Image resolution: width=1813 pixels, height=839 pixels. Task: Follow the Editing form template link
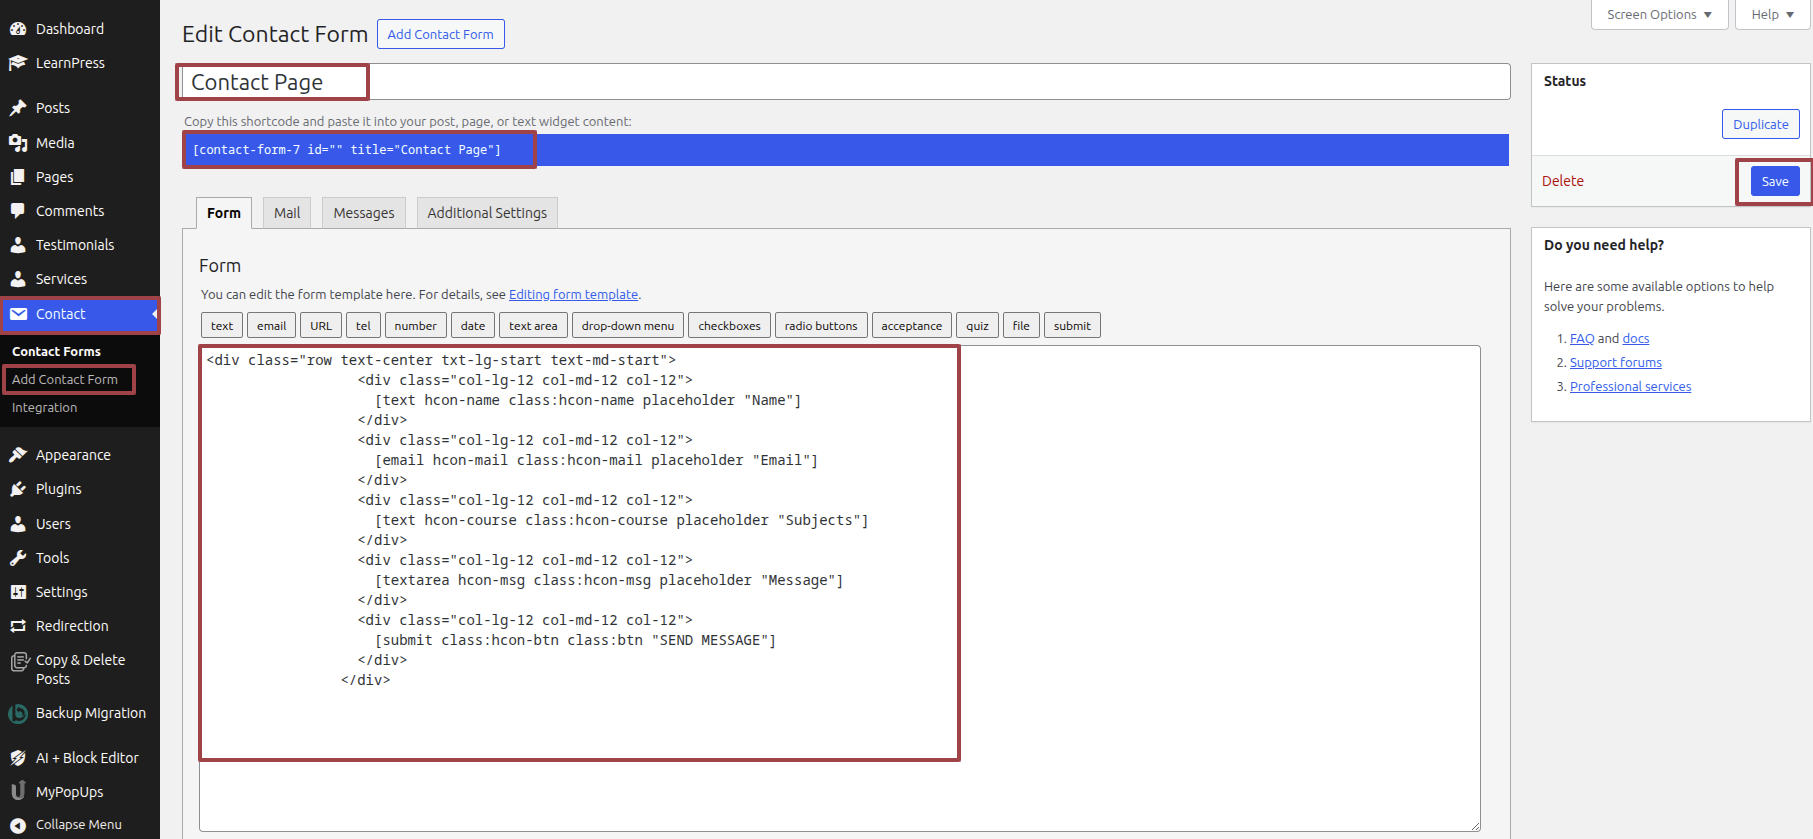573,295
